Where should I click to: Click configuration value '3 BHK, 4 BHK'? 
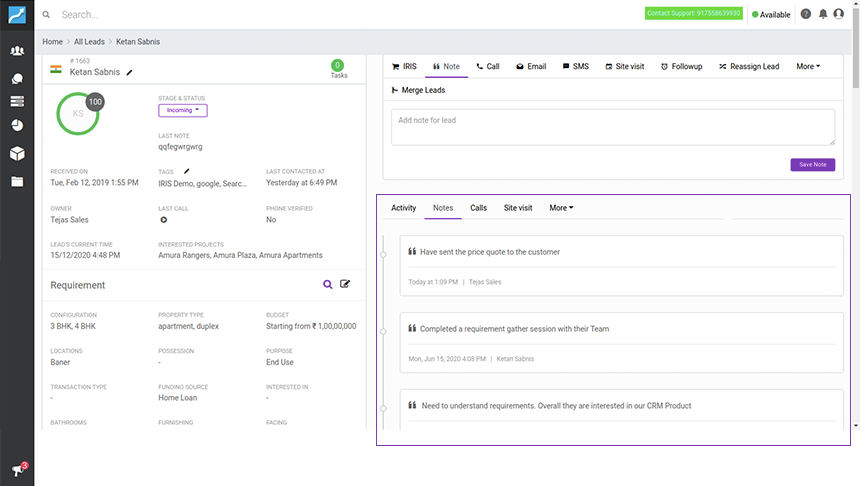click(73, 326)
